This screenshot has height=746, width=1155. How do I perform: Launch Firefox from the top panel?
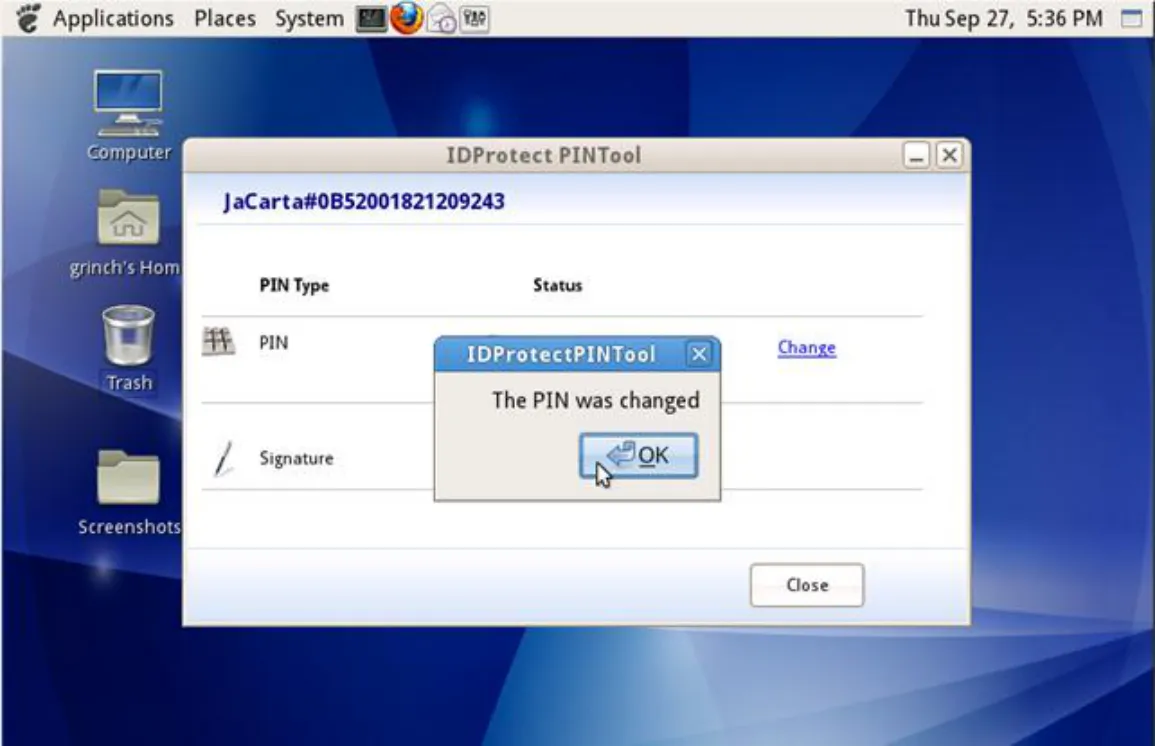point(407,18)
